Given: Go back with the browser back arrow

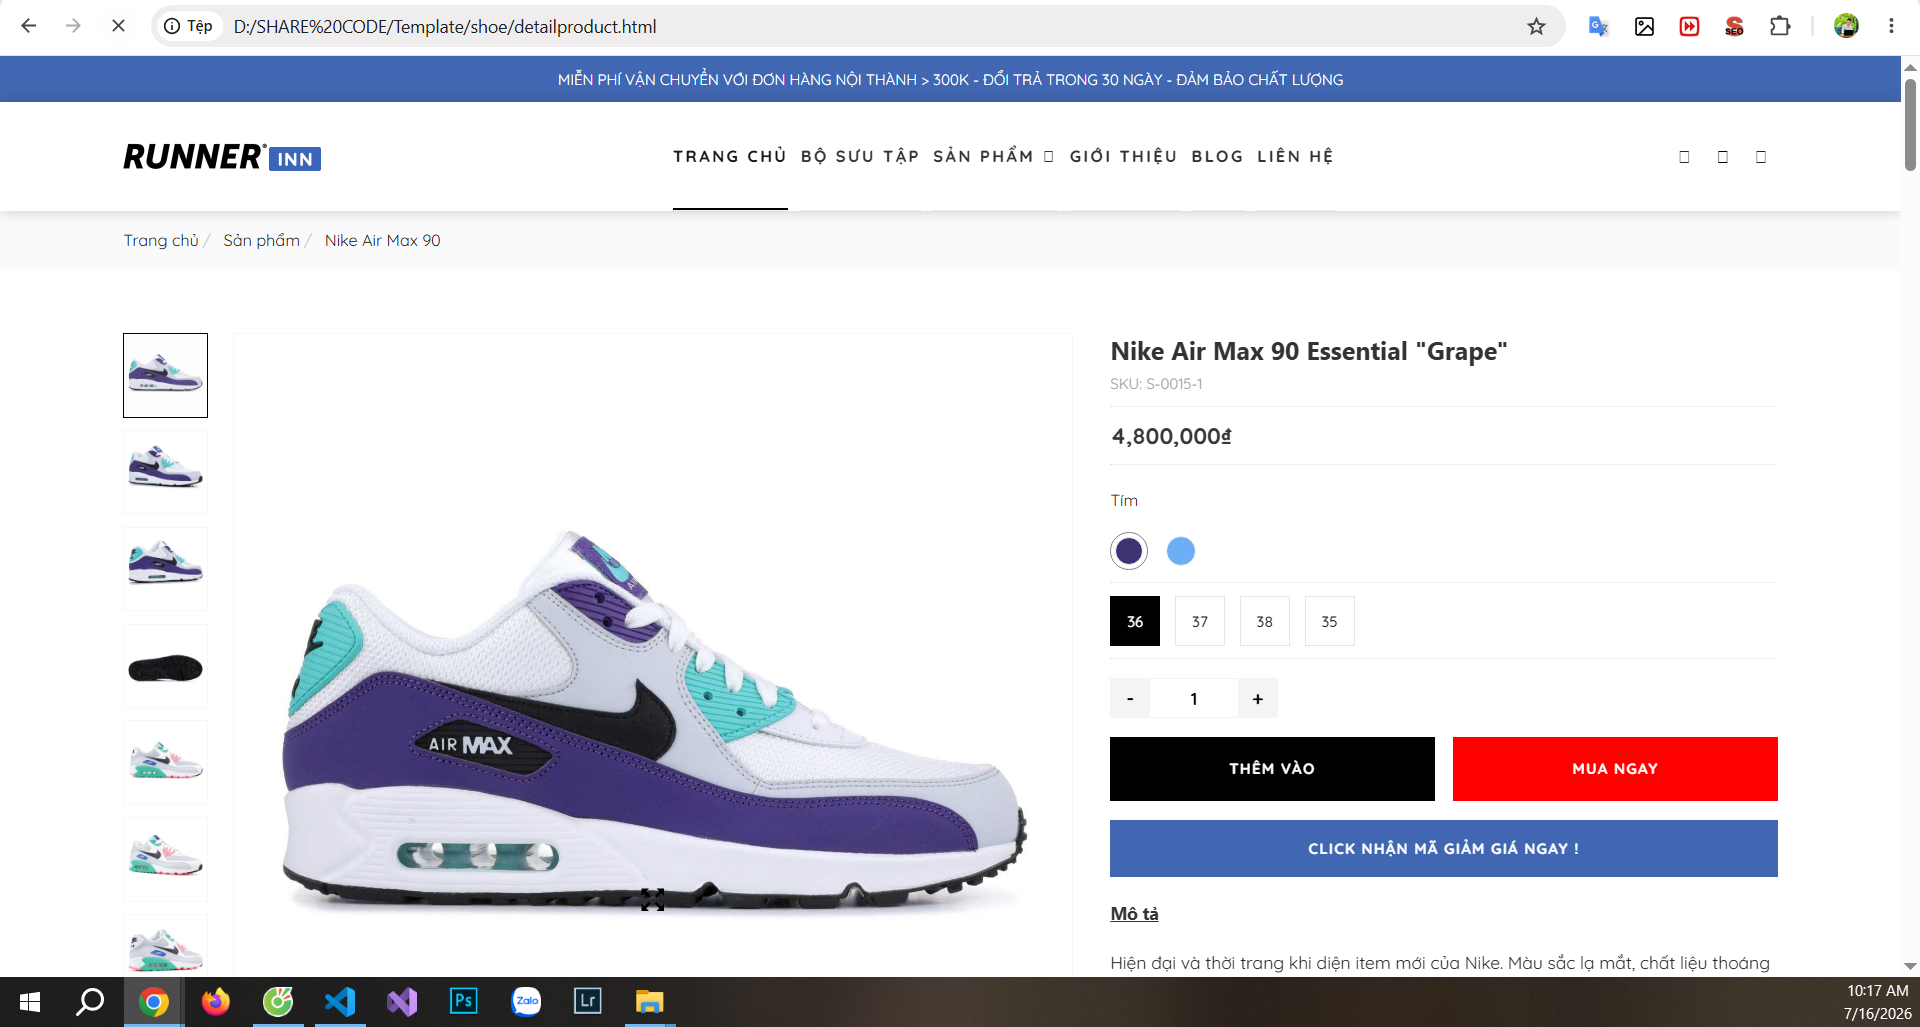Looking at the screenshot, I should (29, 26).
